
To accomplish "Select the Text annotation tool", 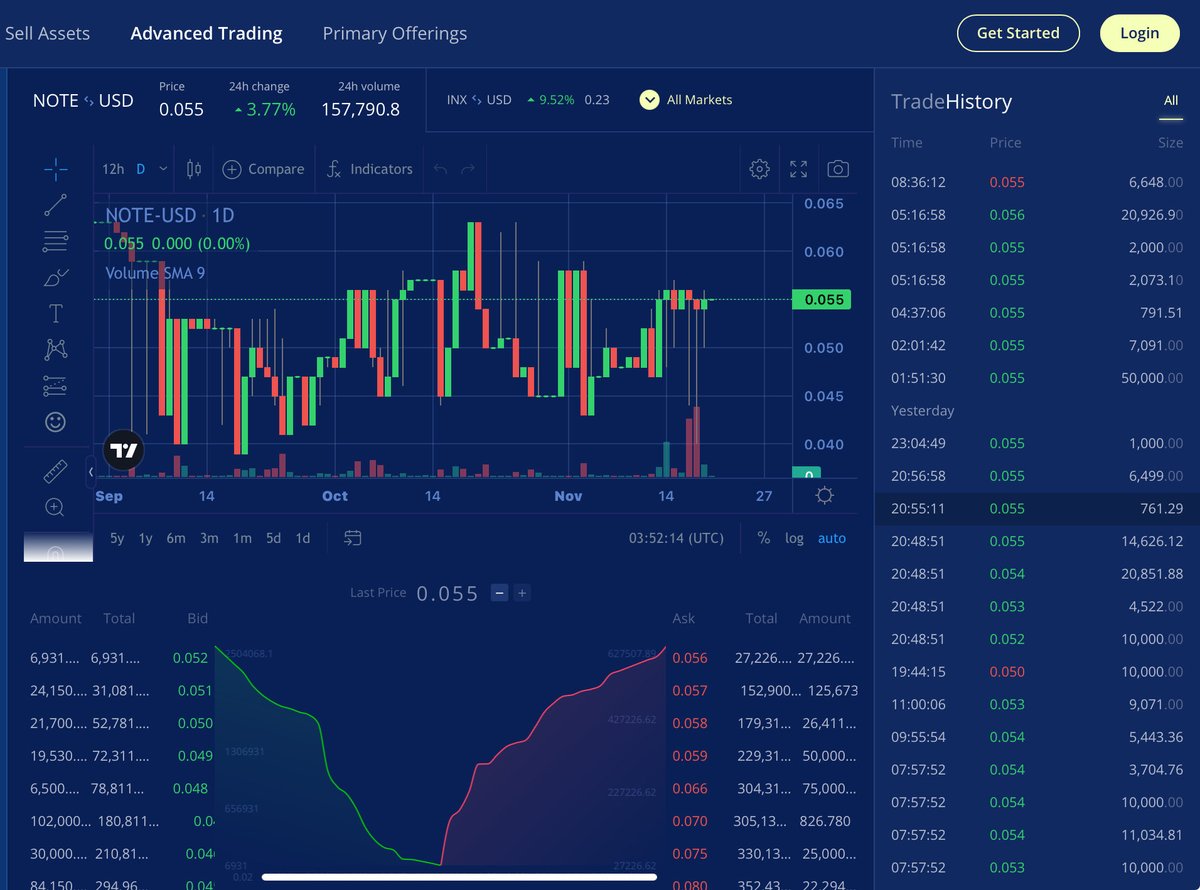I will point(56,314).
